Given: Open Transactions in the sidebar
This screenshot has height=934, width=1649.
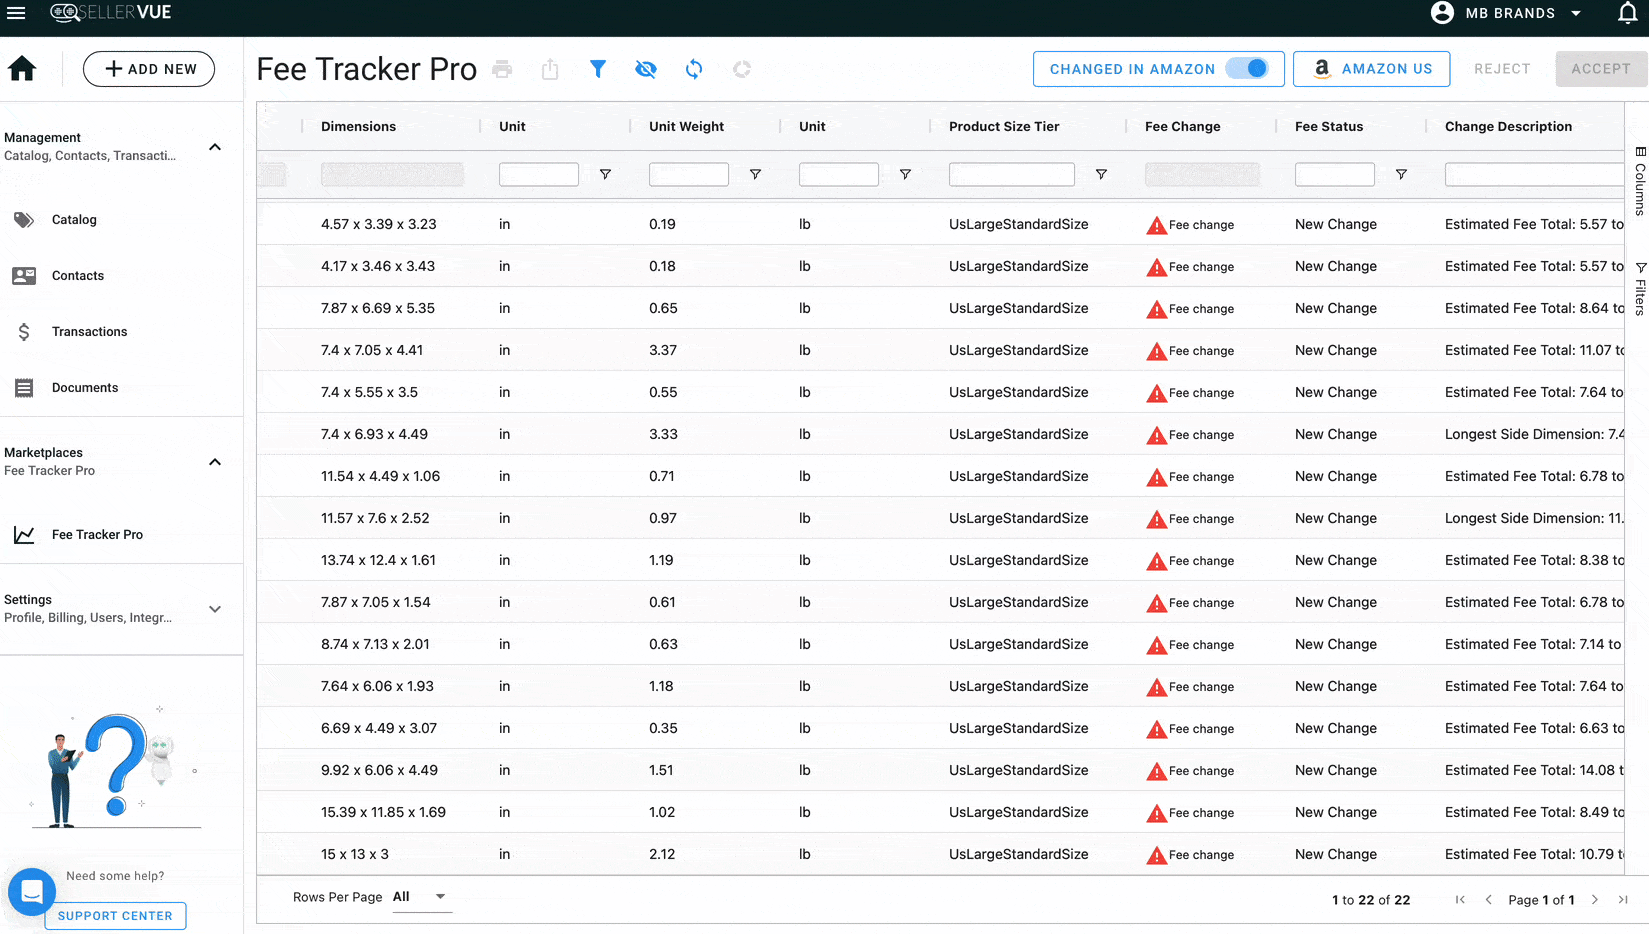Looking at the screenshot, I should click(x=90, y=332).
